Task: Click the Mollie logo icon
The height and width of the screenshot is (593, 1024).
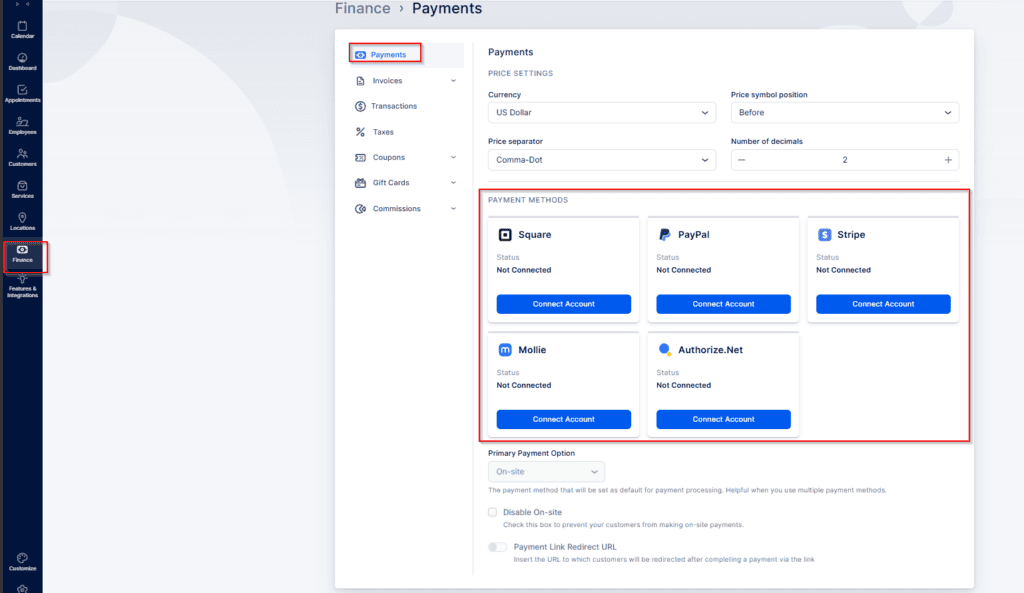Action: [505, 350]
